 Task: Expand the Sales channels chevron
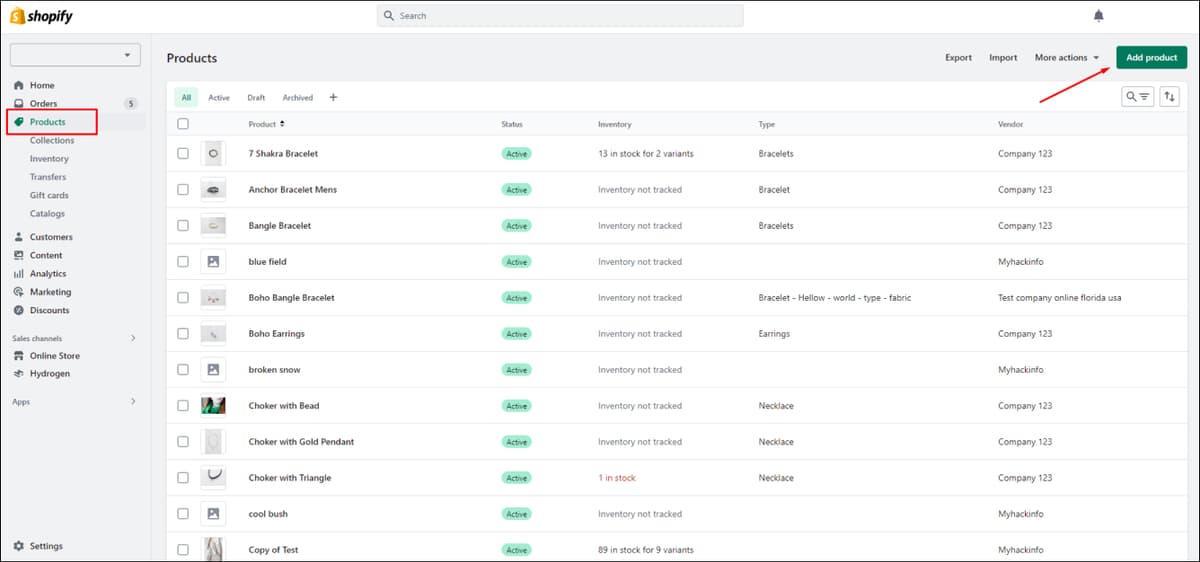click(133, 338)
